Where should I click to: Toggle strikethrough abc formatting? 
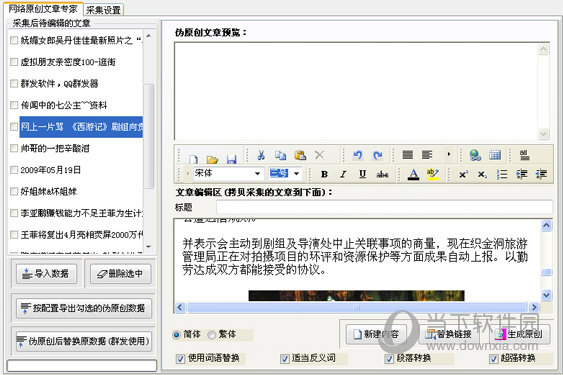tap(382, 174)
